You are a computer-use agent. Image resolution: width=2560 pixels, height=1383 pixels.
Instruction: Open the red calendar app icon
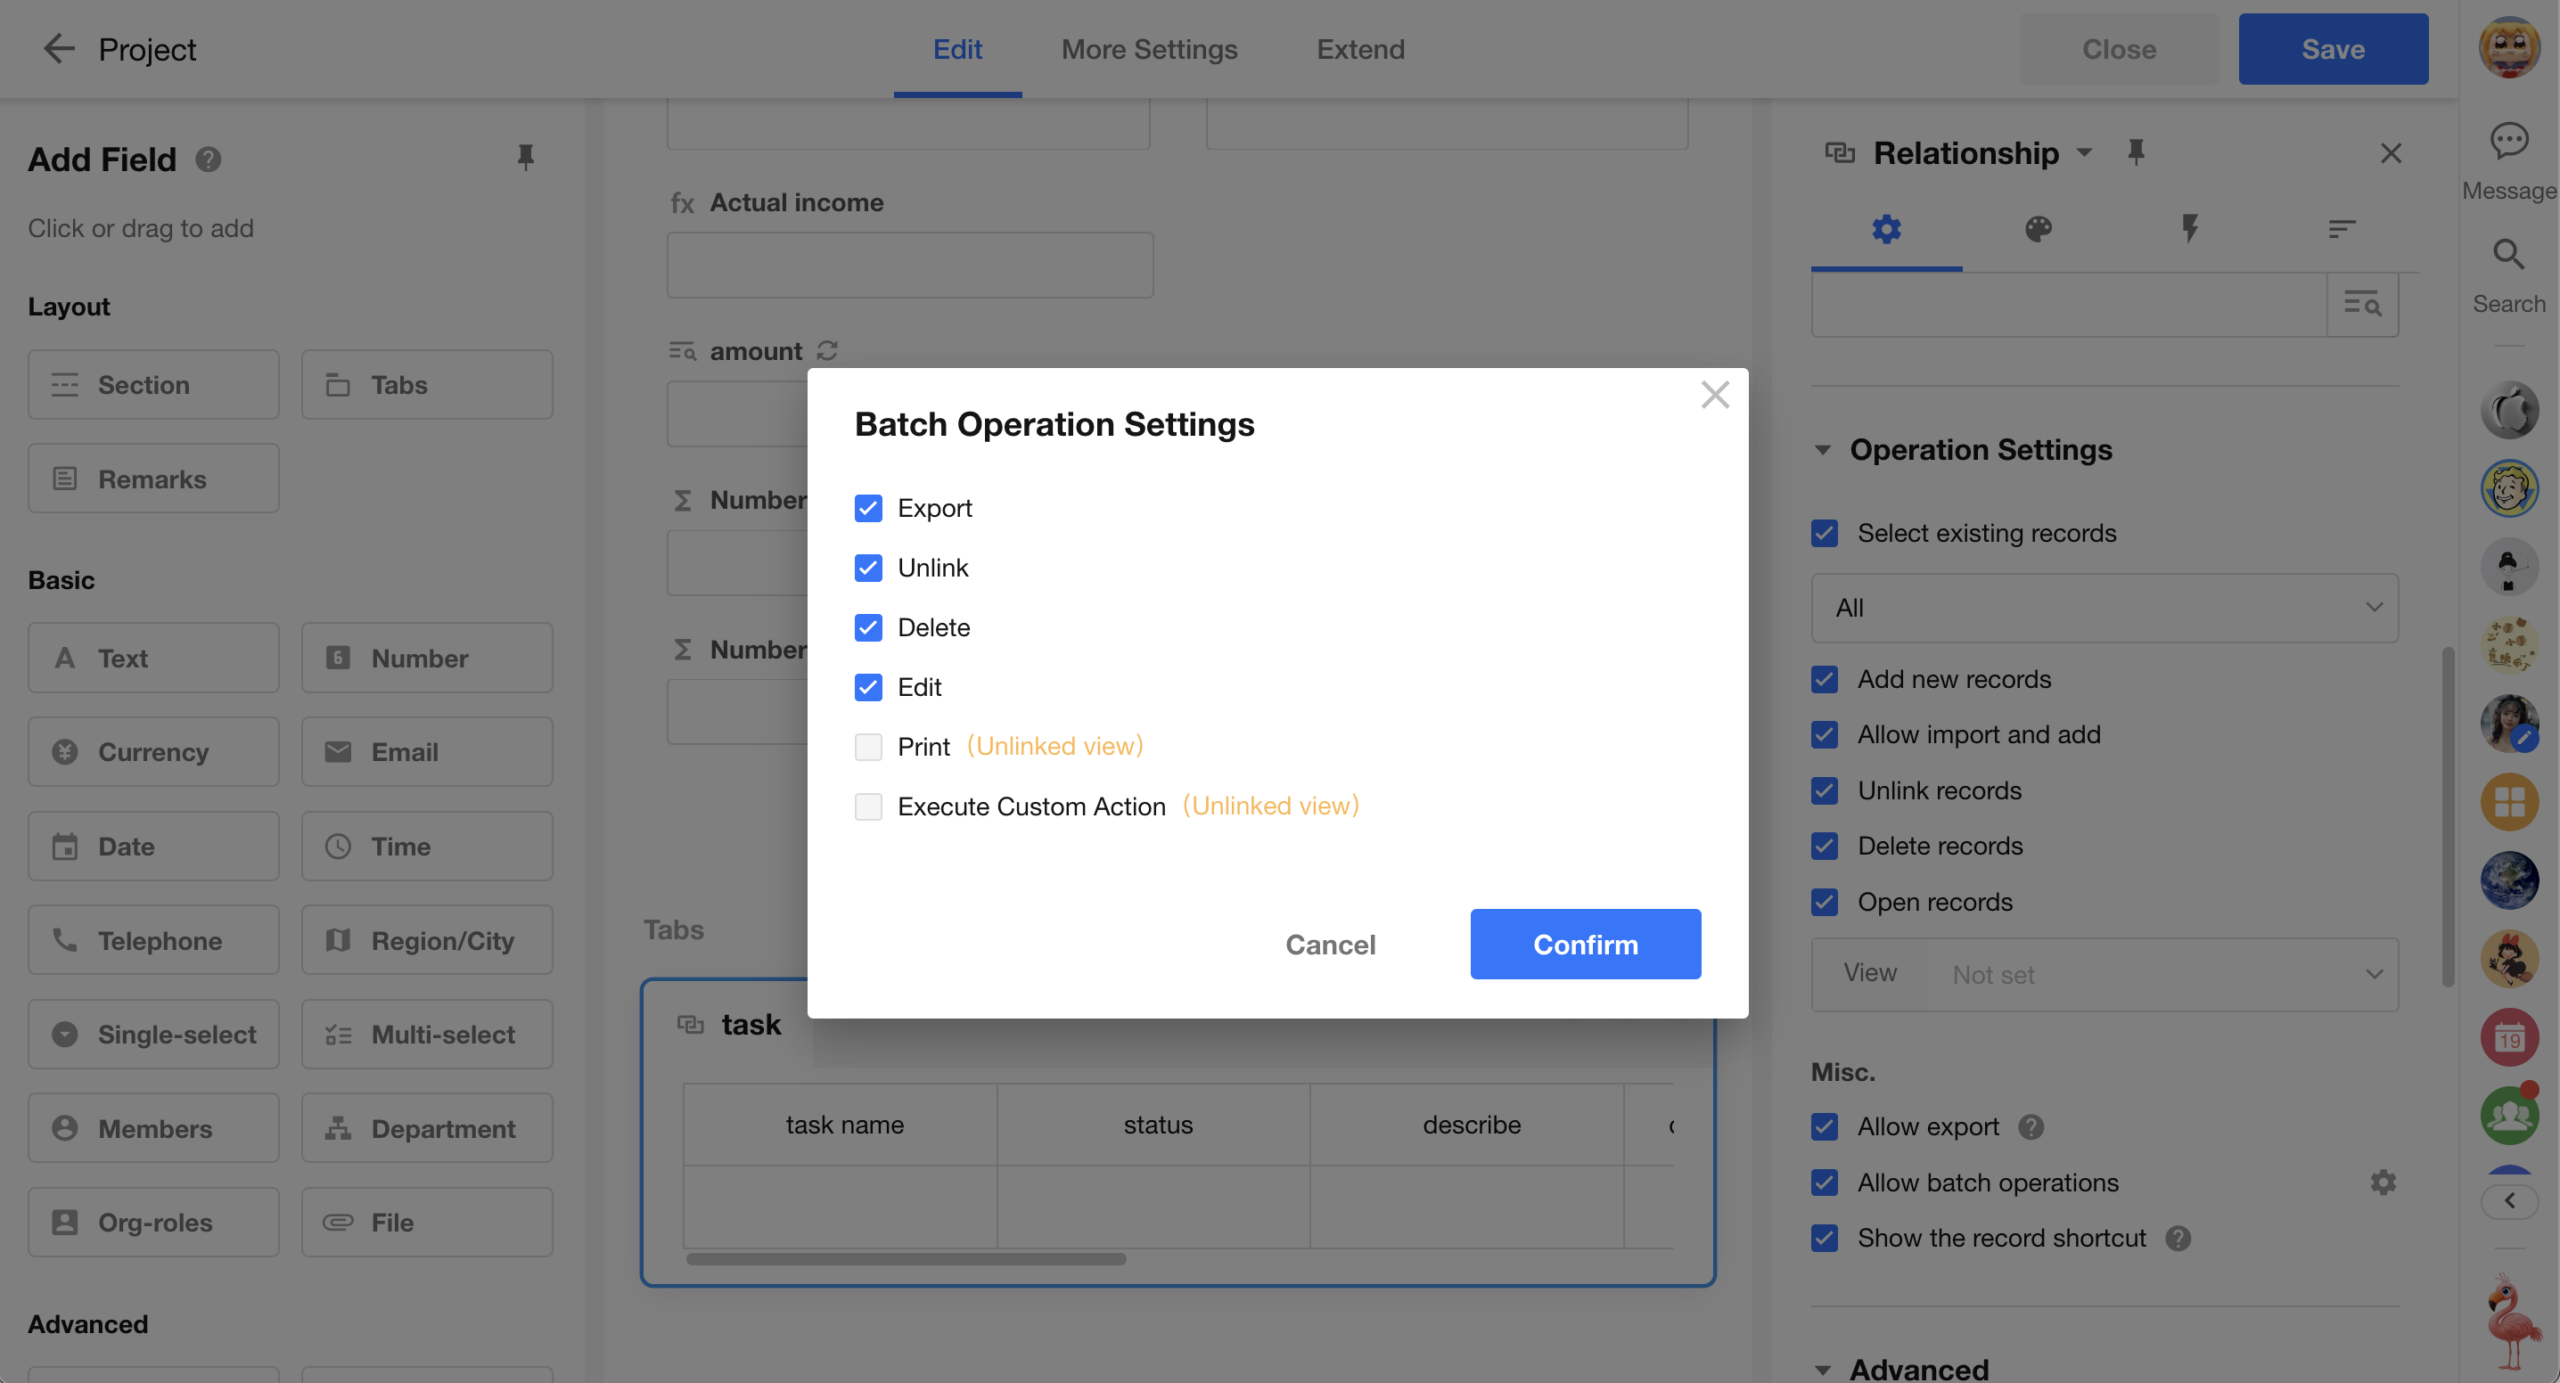click(x=2508, y=1038)
